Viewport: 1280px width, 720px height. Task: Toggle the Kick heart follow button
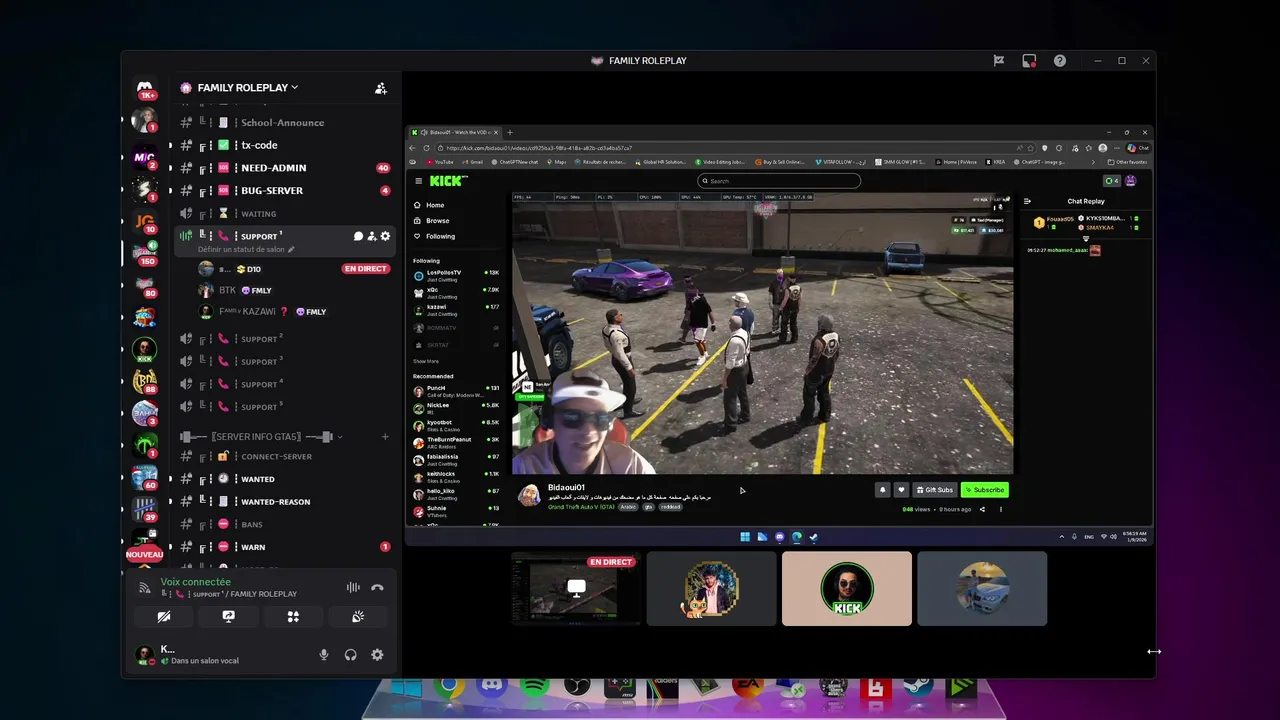pyautogui.click(x=901, y=490)
